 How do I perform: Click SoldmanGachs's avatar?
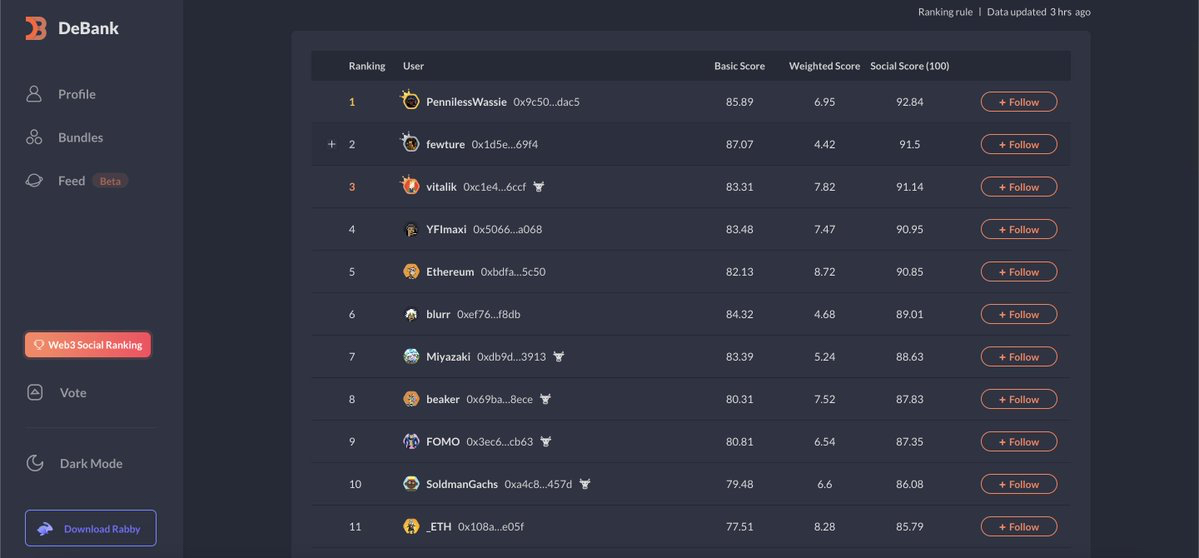tap(411, 484)
